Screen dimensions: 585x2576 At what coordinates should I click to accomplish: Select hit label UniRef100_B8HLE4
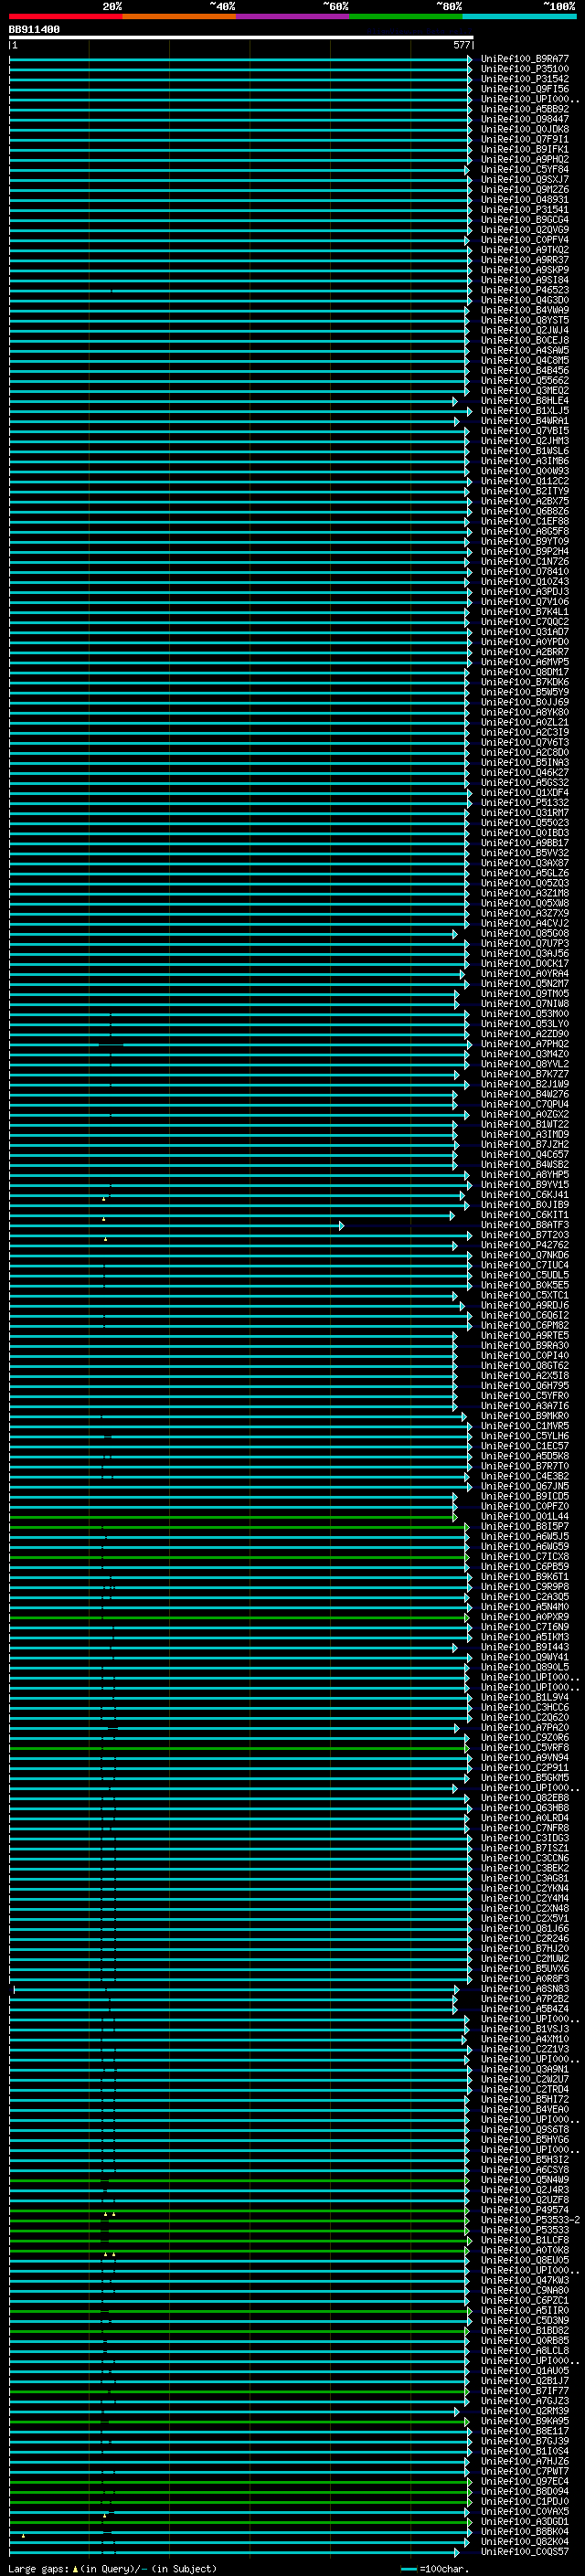point(525,401)
